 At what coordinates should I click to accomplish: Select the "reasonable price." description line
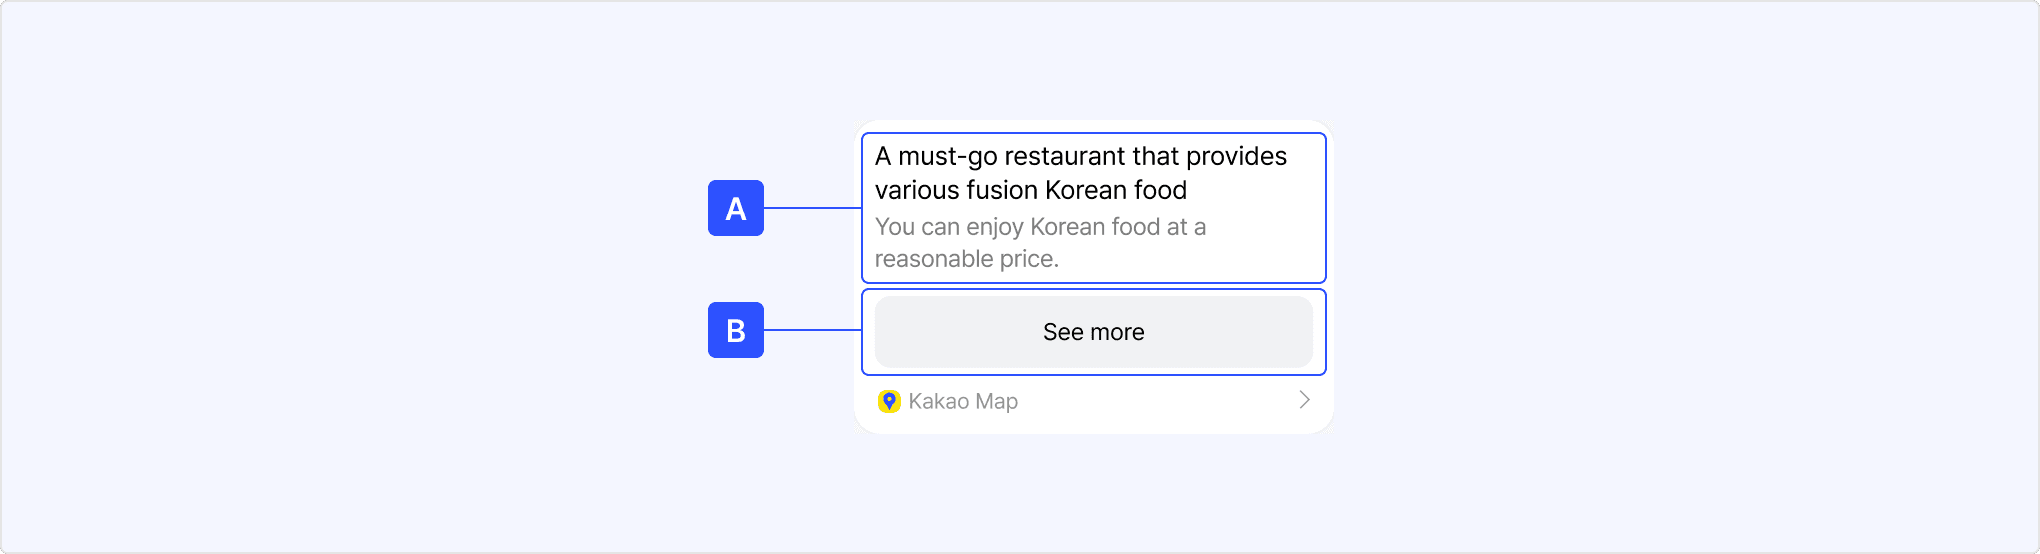(x=966, y=259)
